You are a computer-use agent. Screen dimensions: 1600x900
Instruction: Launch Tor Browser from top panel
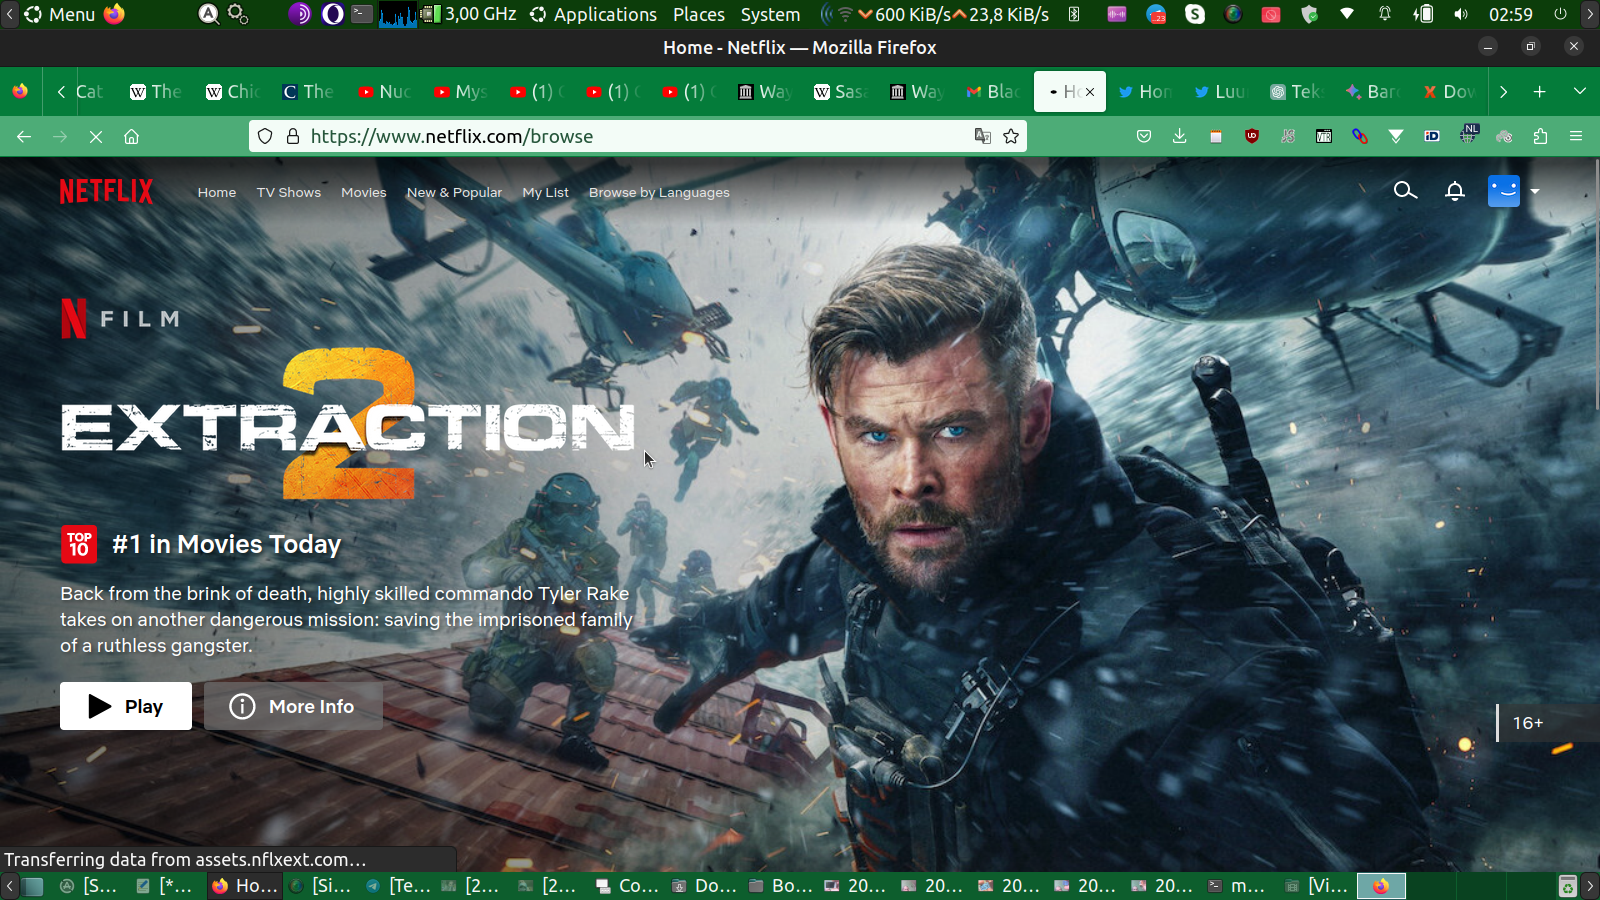pyautogui.click(x=299, y=14)
